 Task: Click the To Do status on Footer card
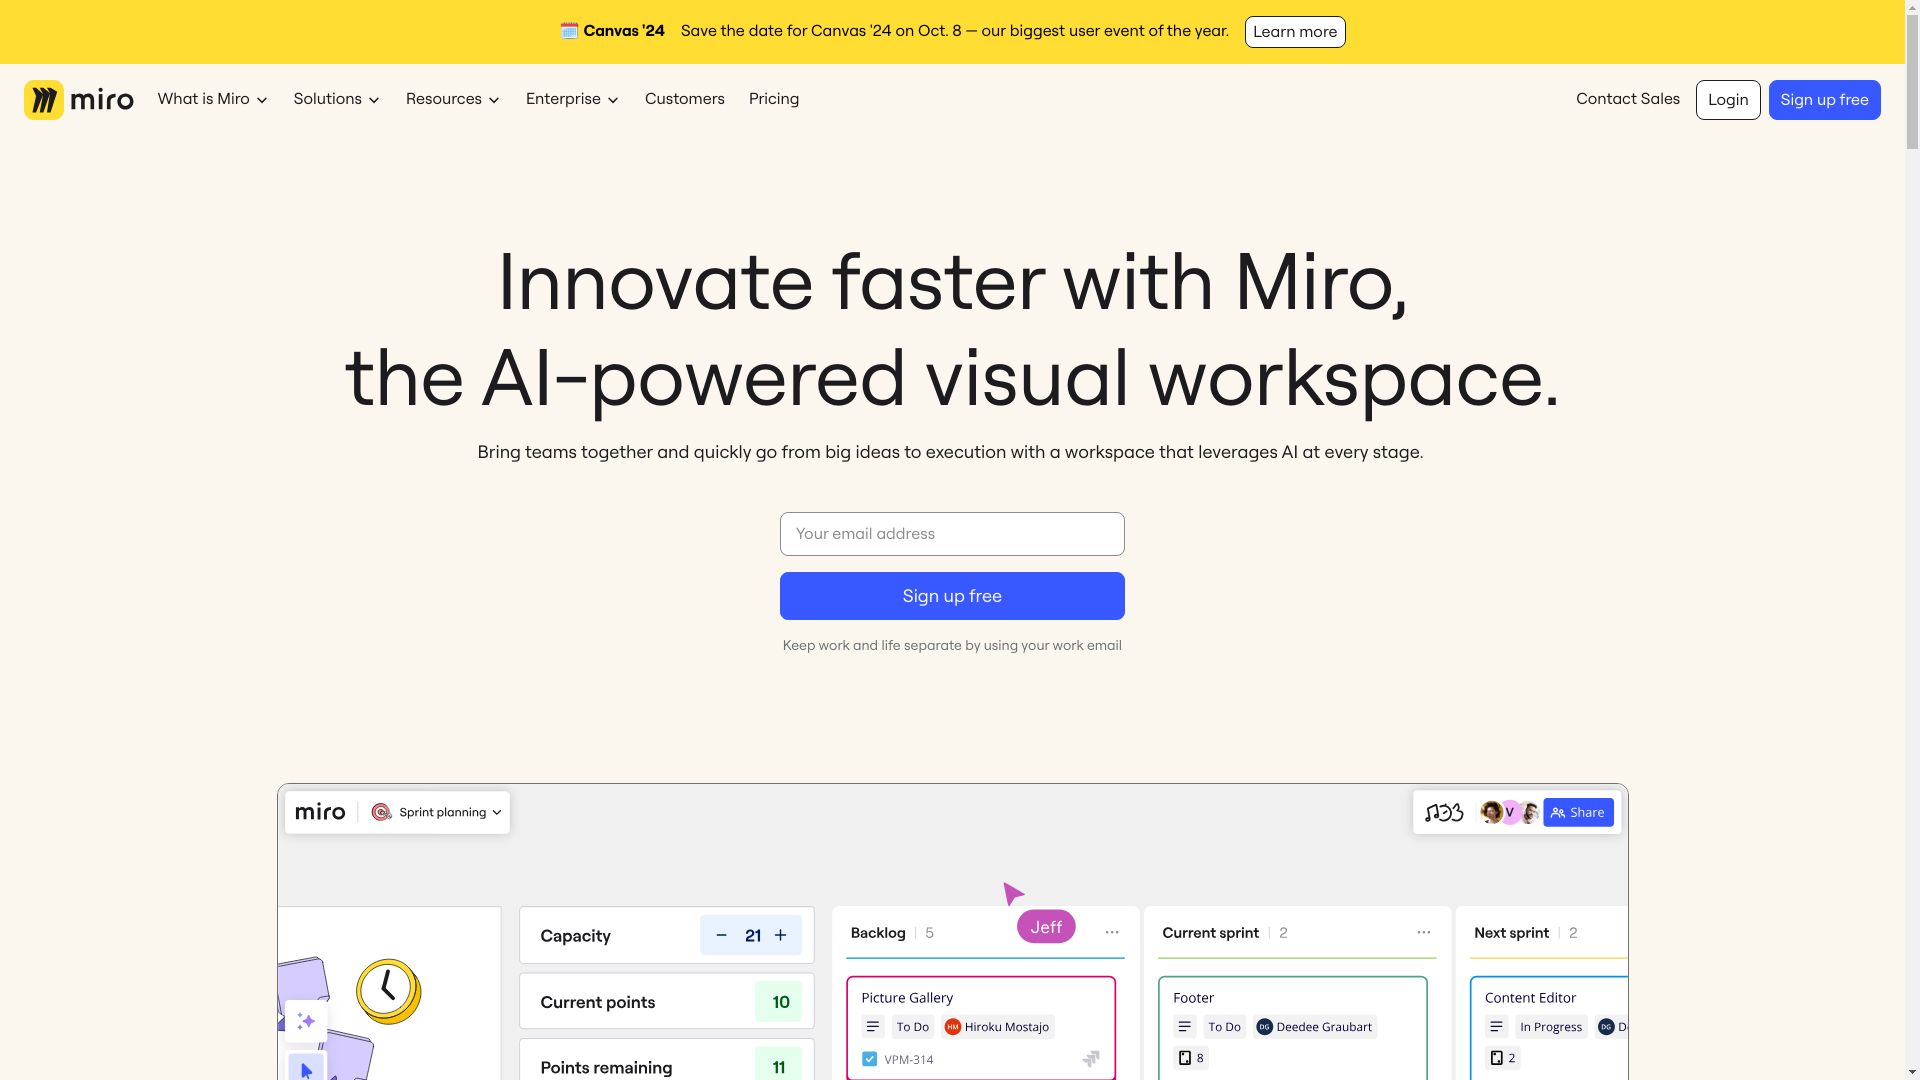pos(1224,1027)
